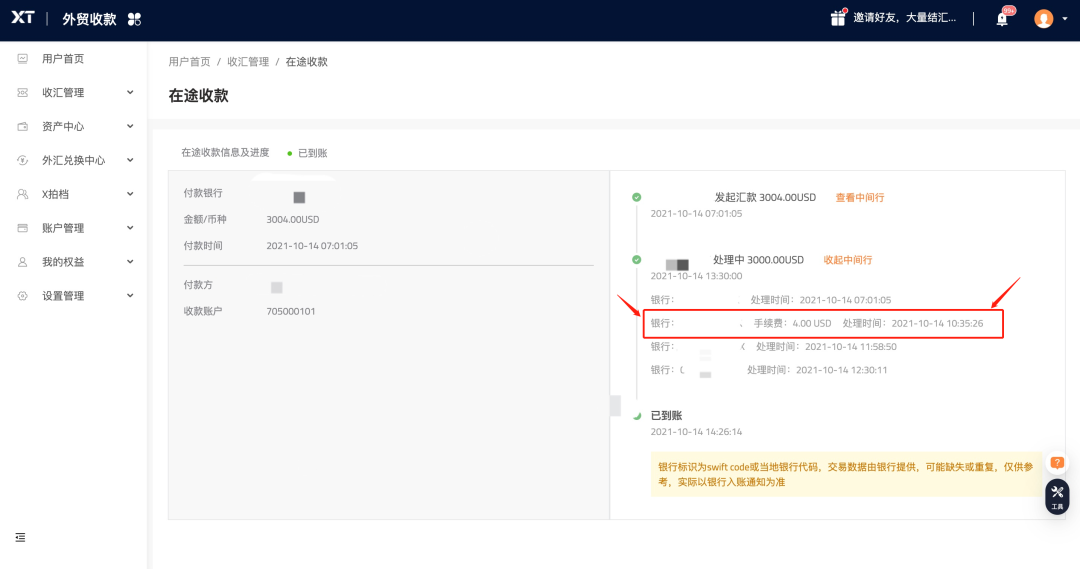Expand the X拍档 chevron
This screenshot has width=1080, height=569.
[x=130, y=194]
